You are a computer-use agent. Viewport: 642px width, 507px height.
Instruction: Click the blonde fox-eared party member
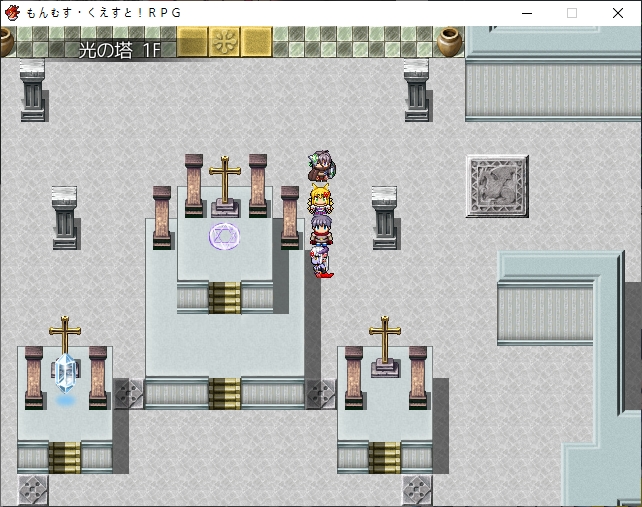coord(321,199)
